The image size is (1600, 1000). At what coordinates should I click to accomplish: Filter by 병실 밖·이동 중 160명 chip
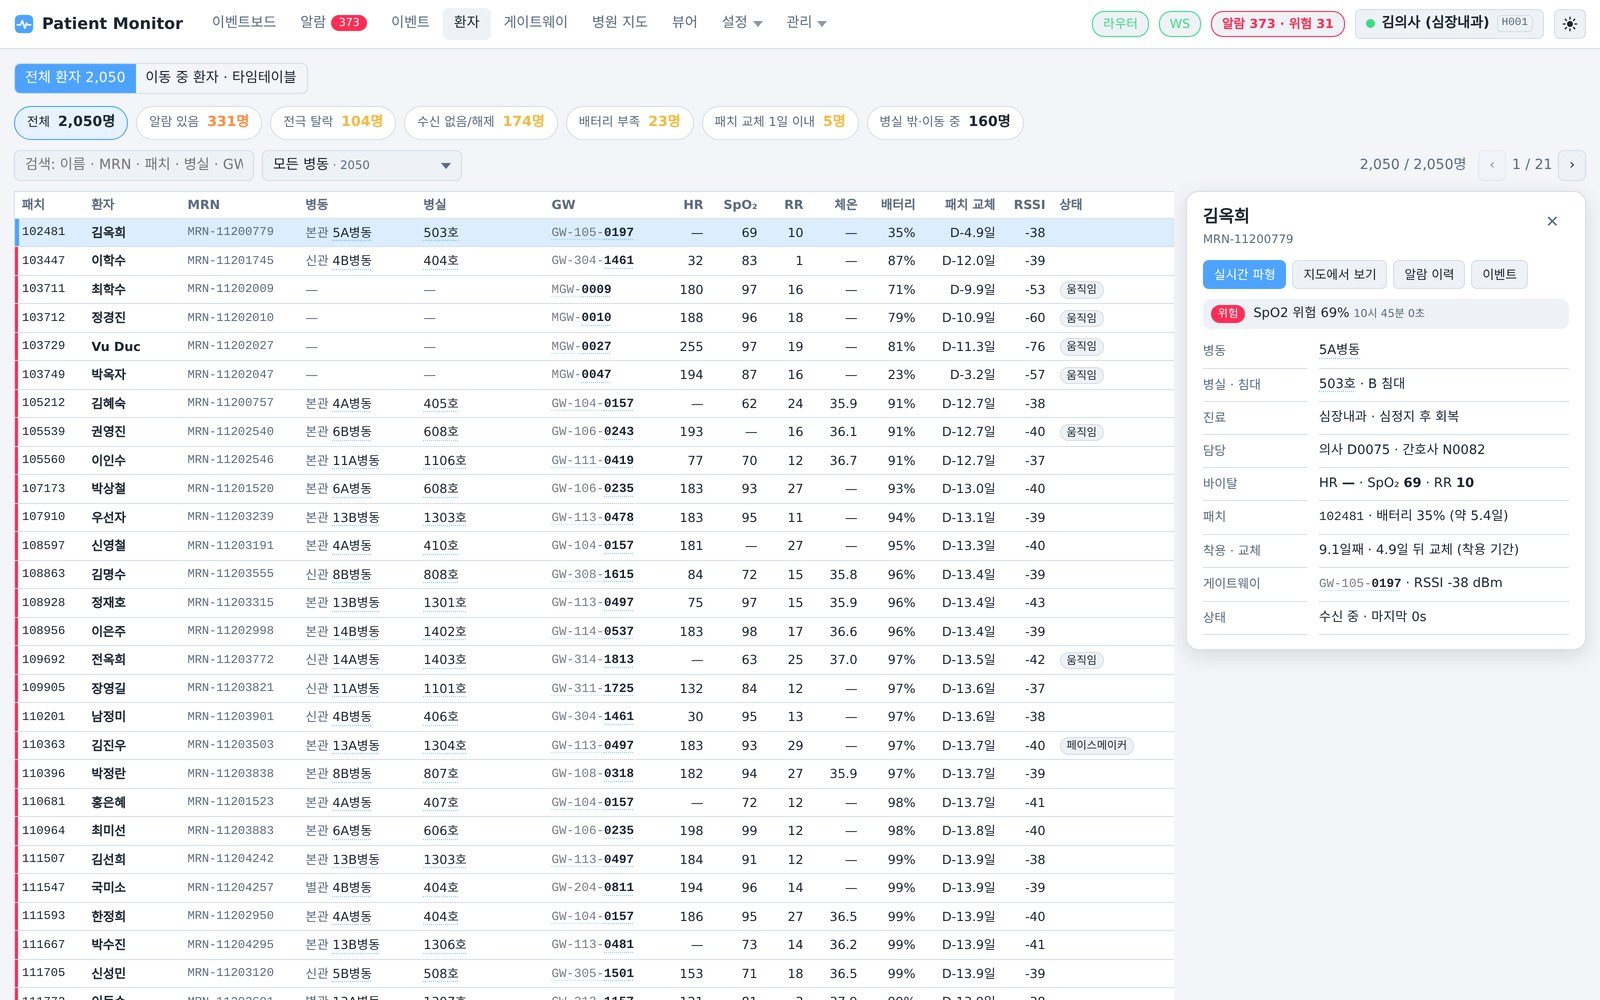tap(945, 122)
